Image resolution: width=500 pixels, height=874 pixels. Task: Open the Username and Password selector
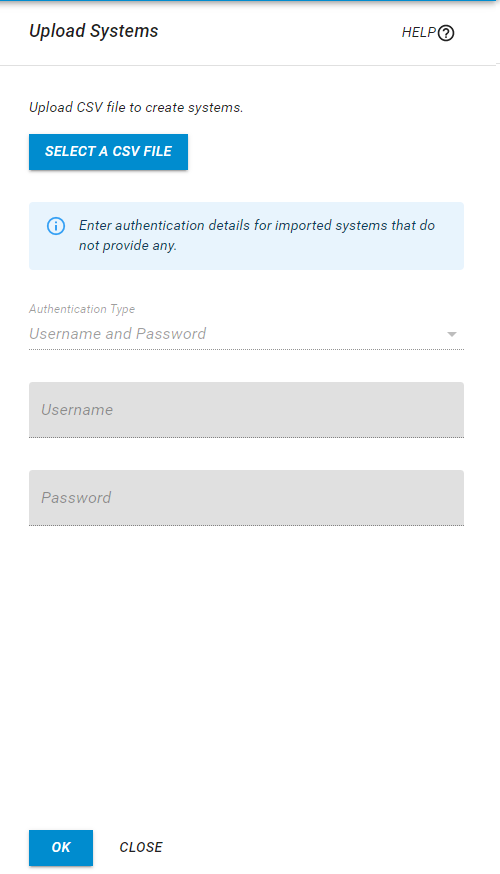[x=246, y=334]
